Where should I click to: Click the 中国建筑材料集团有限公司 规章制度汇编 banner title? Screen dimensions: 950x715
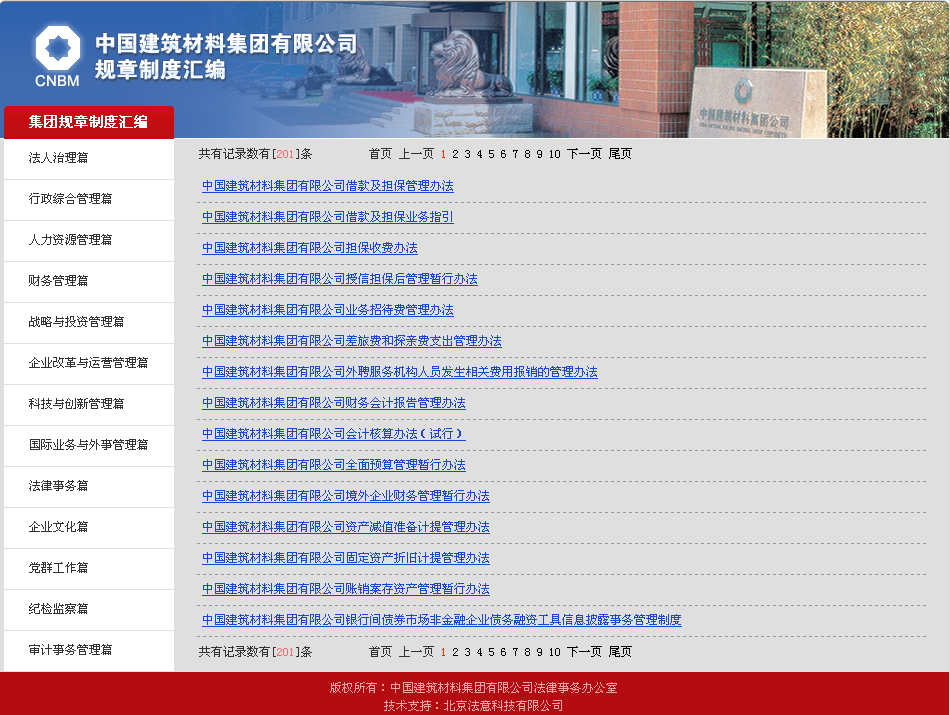click(226, 56)
